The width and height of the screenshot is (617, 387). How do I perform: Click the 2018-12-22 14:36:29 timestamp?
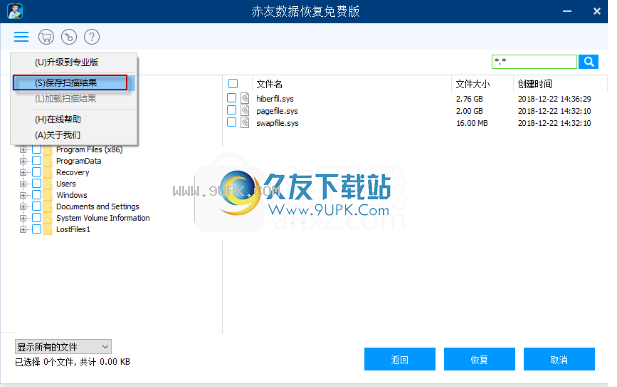[x=554, y=99]
